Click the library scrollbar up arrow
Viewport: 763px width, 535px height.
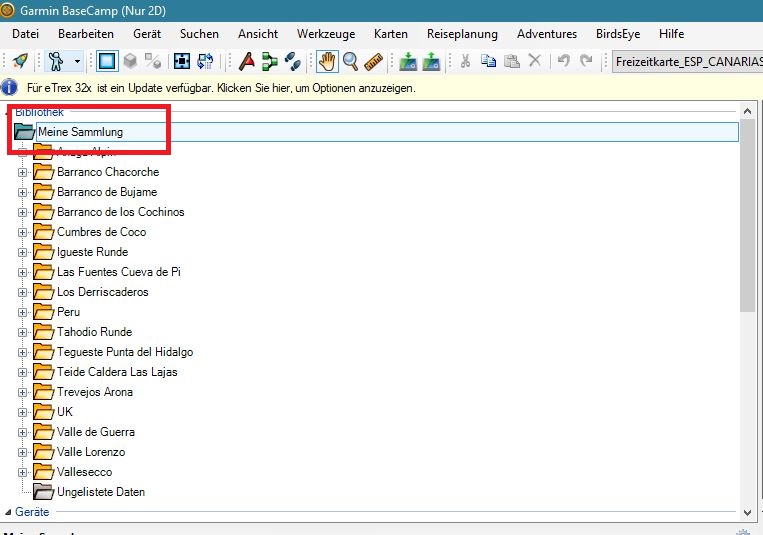[747, 111]
